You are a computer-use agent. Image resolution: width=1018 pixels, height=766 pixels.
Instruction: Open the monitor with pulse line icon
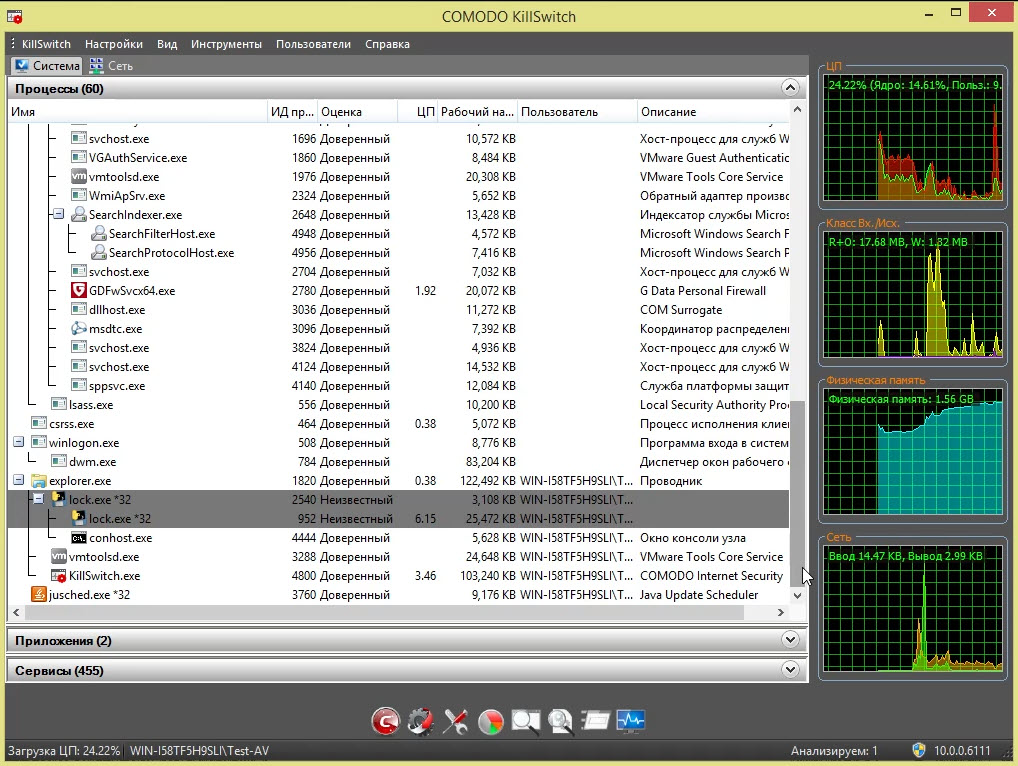click(x=631, y=720)
